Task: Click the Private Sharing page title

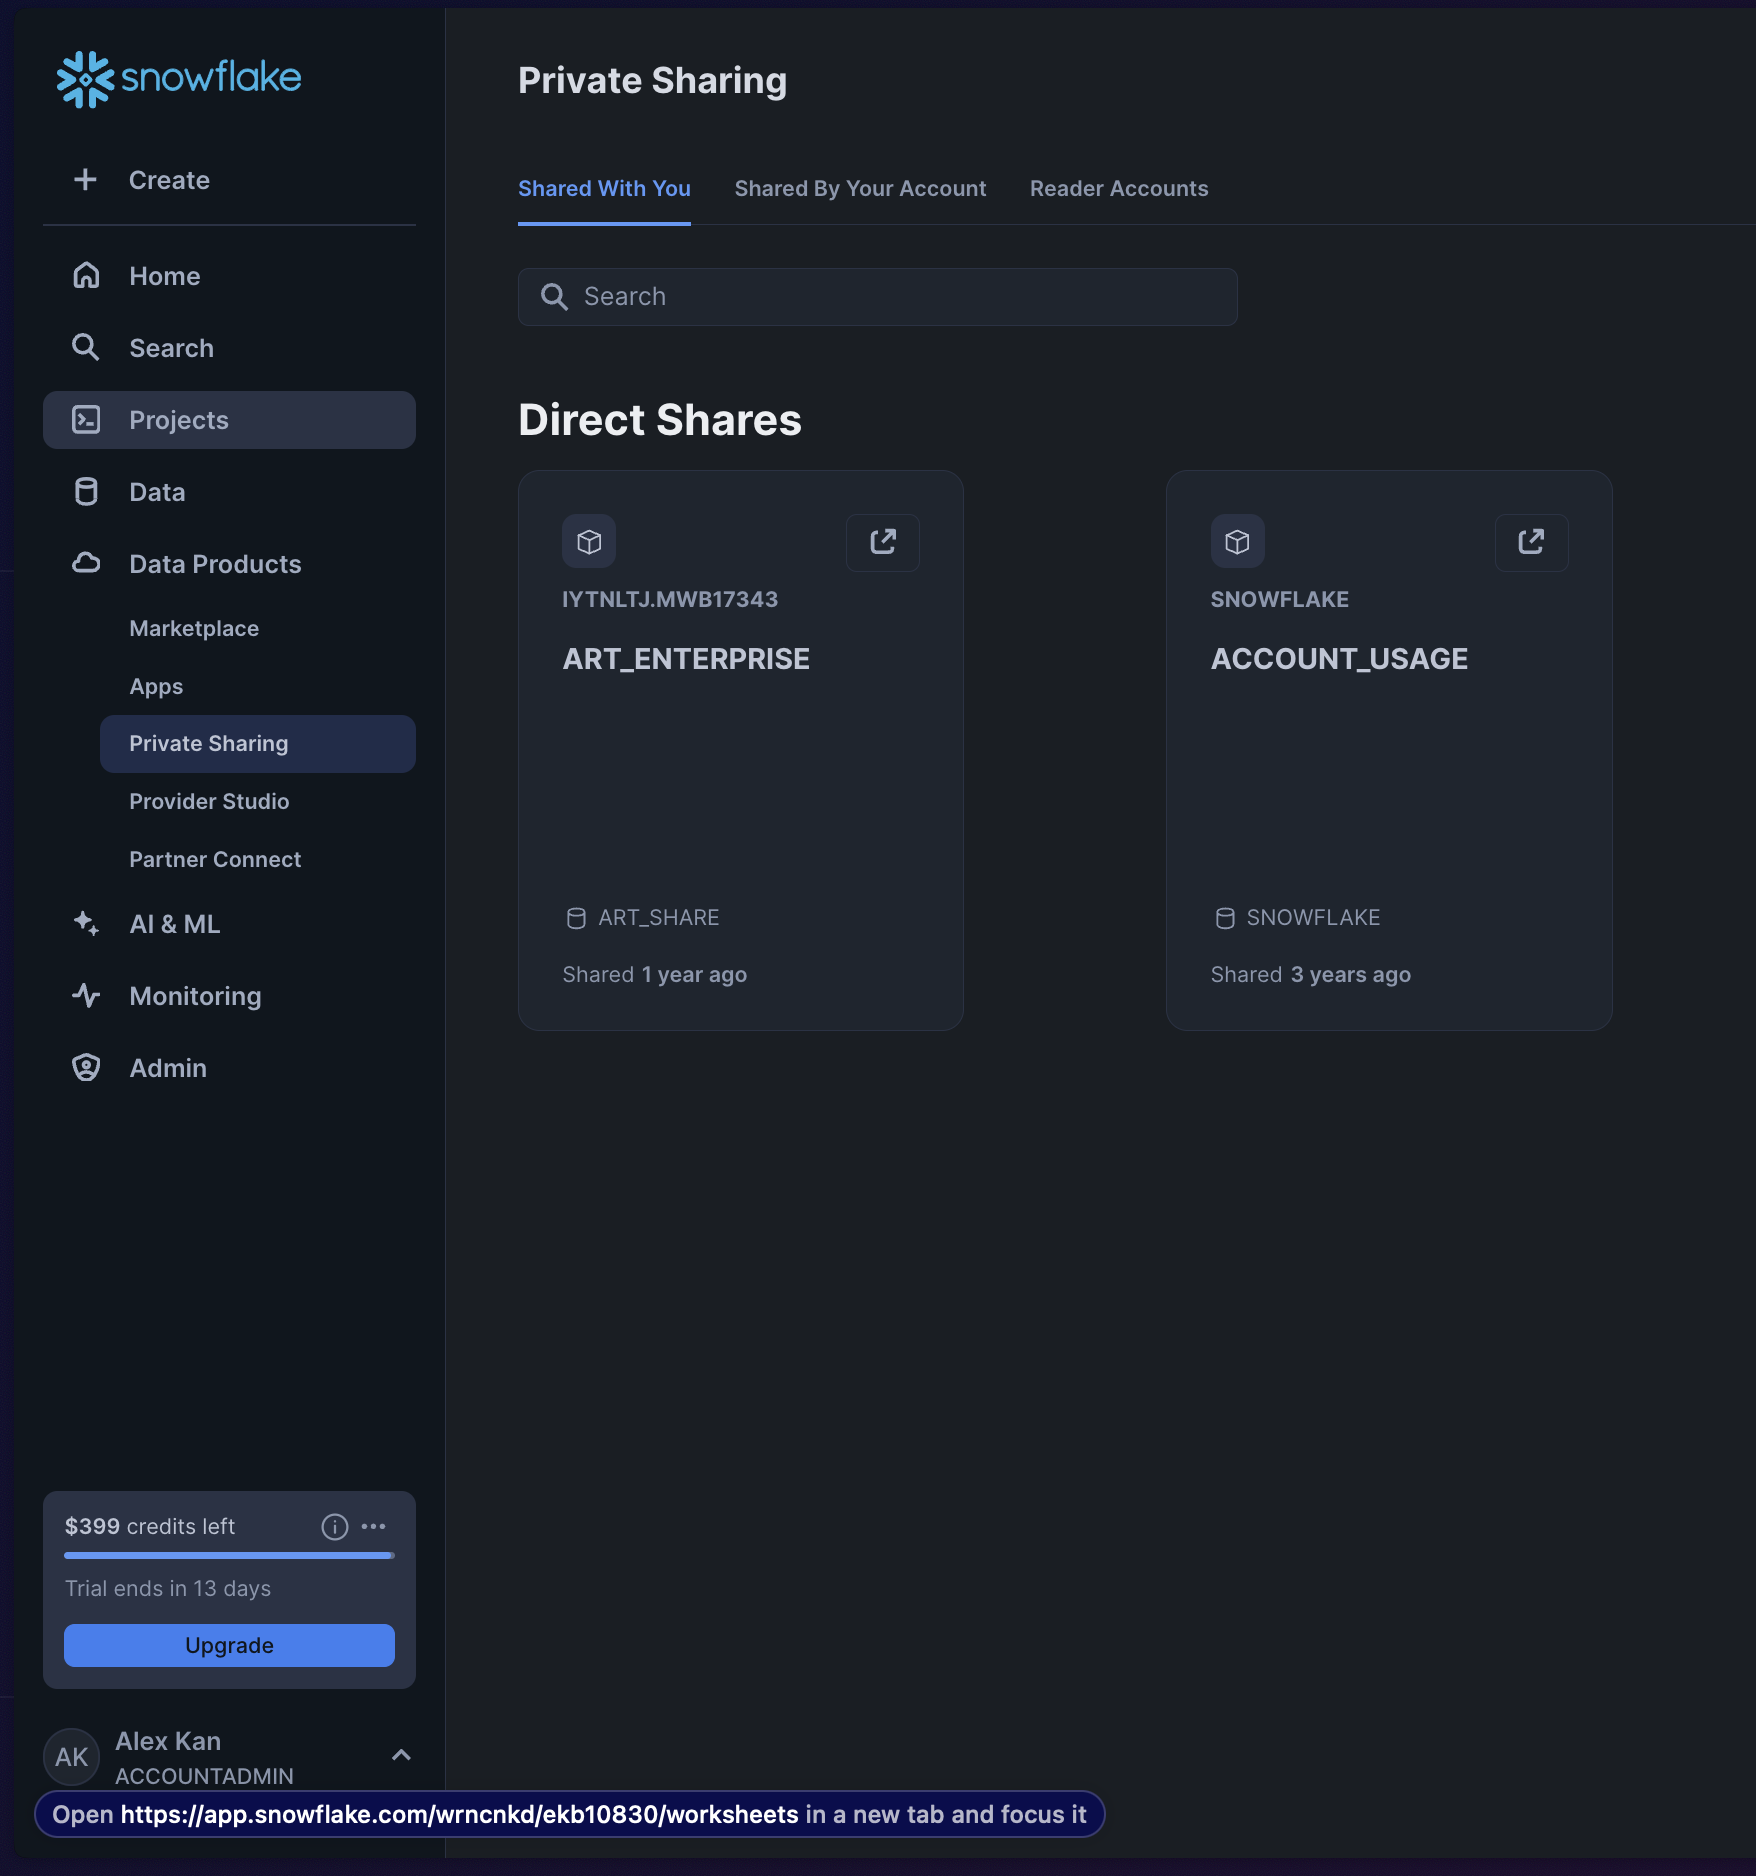Action: point(653,81)
